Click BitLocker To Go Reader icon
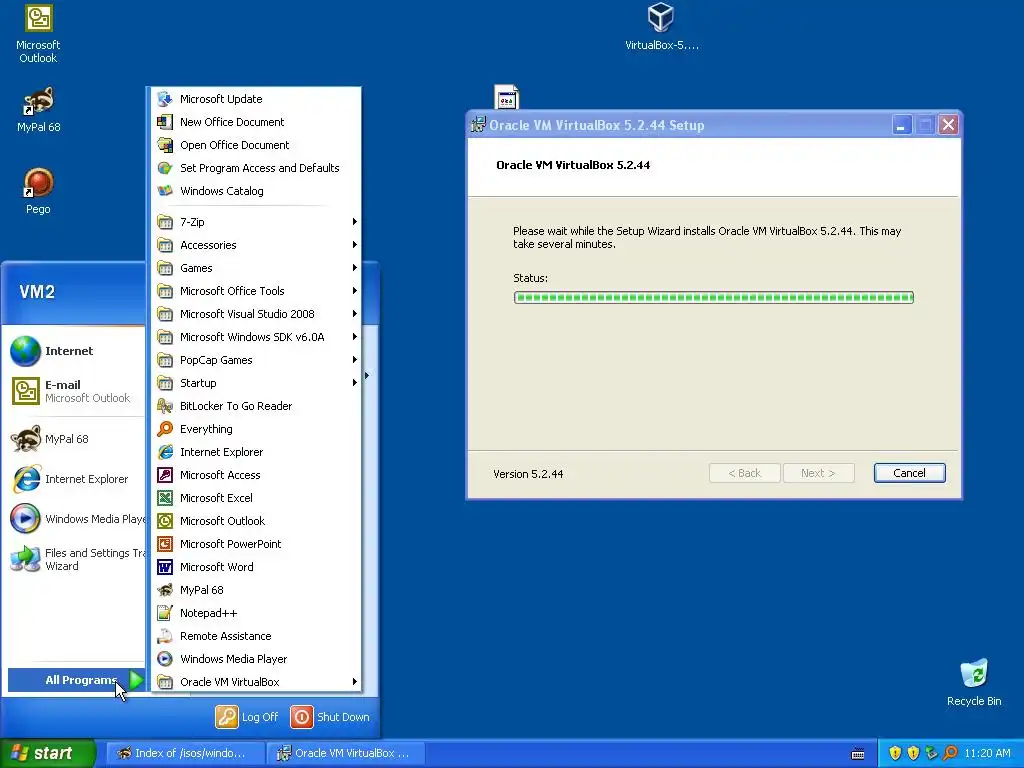The width and height of the screenshot is (1024, 768). (165, 406)
